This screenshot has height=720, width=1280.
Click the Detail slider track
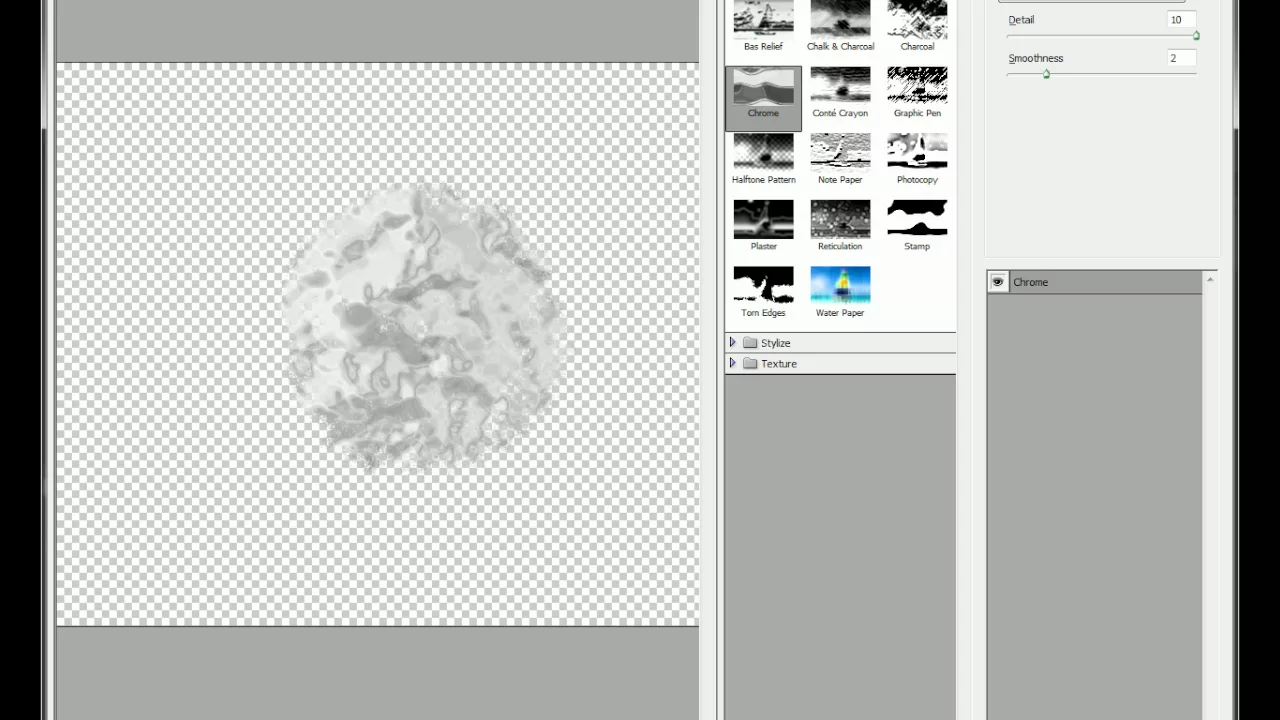(1101, 36)
